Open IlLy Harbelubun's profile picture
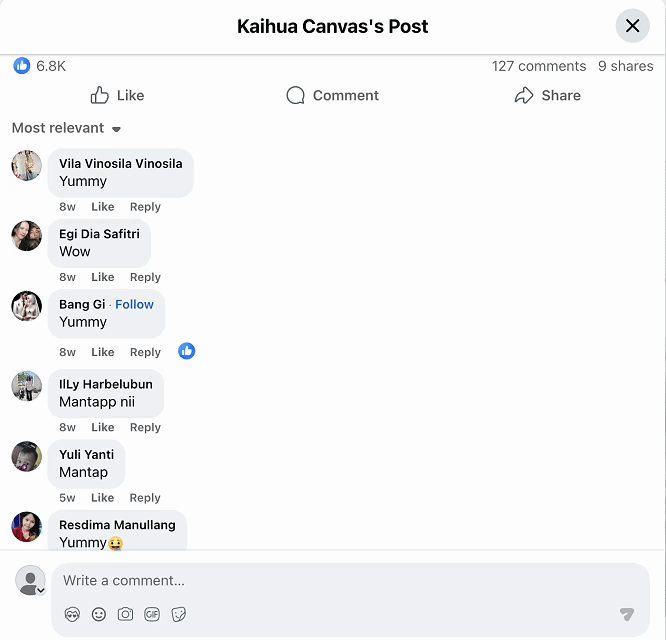The width and height of the screenshot is (666, 640). [27, 386]
